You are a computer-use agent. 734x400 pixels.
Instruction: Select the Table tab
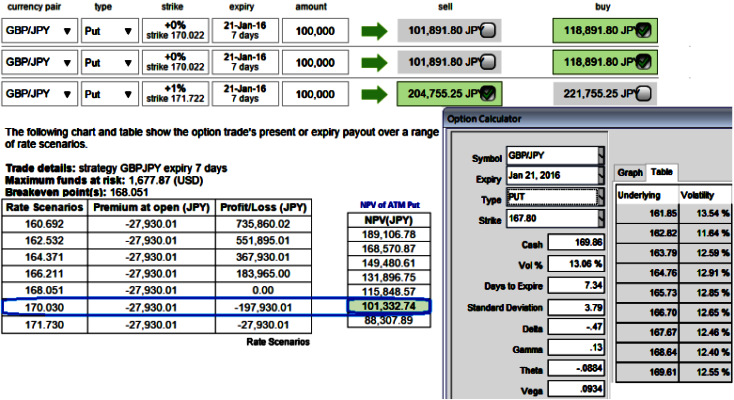pyautogui.click(x=661, y=172)
